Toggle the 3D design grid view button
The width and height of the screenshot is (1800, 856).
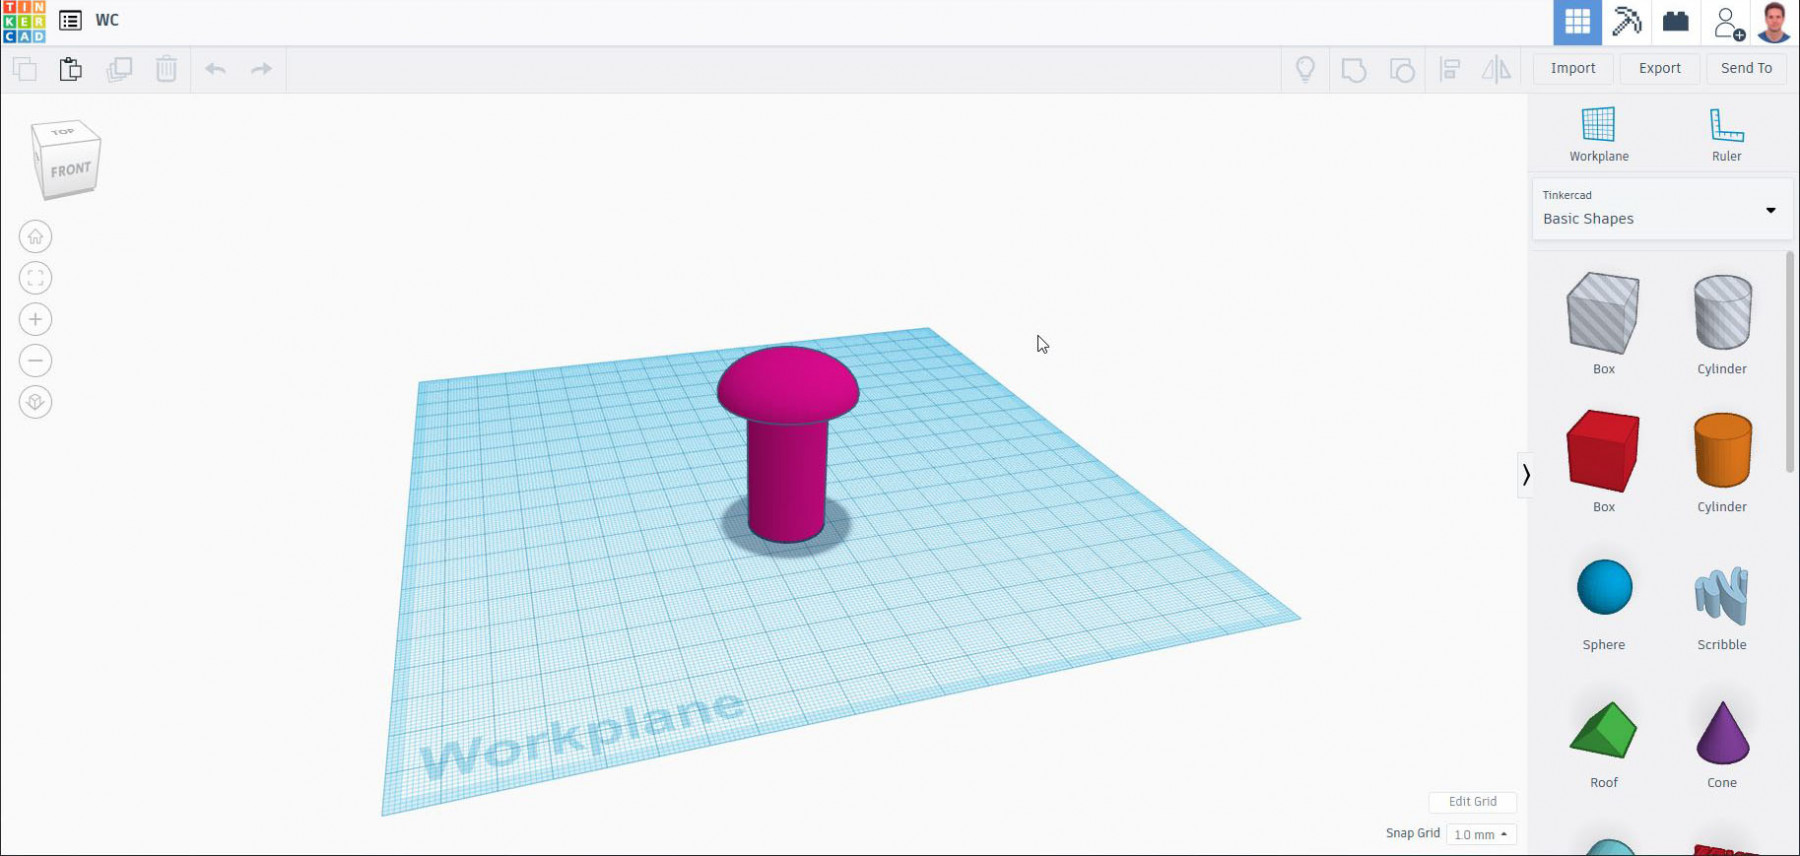[1577, 22]
